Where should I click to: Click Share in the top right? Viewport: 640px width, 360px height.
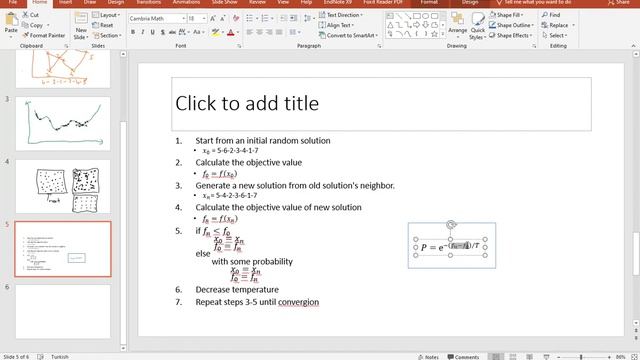619,2
